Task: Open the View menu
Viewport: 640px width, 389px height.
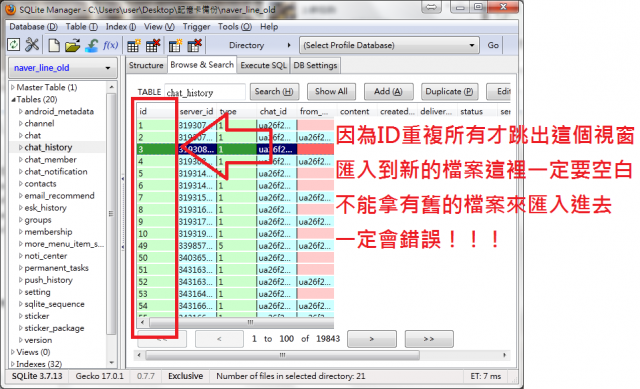Action: coord(159,27)
